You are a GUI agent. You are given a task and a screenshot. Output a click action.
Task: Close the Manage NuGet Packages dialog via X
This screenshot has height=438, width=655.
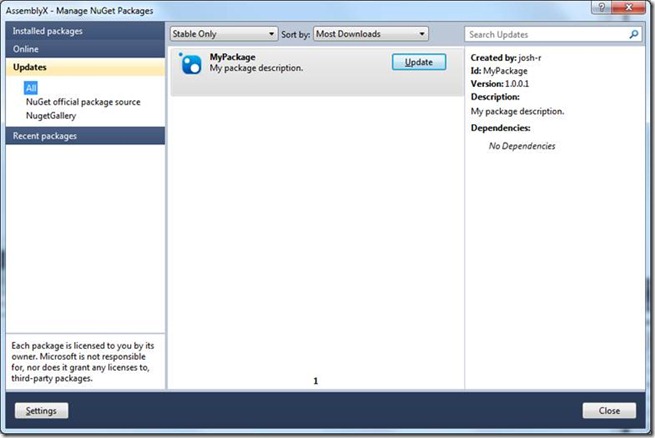tap(628, 7)
